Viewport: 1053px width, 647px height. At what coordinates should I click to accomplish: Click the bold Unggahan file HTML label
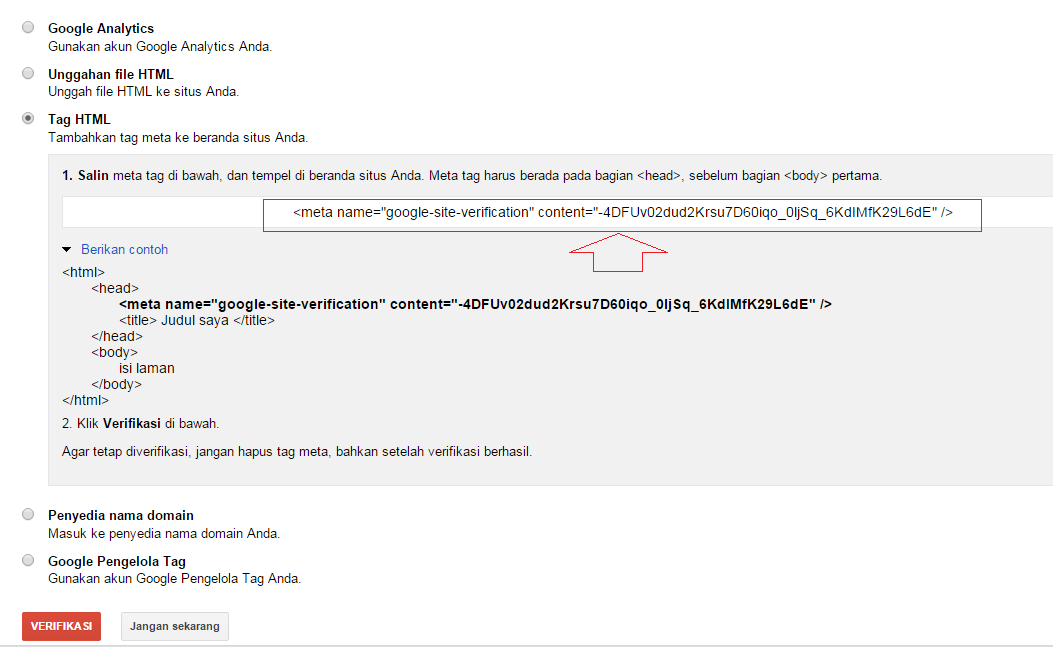[x=110, y=74]
